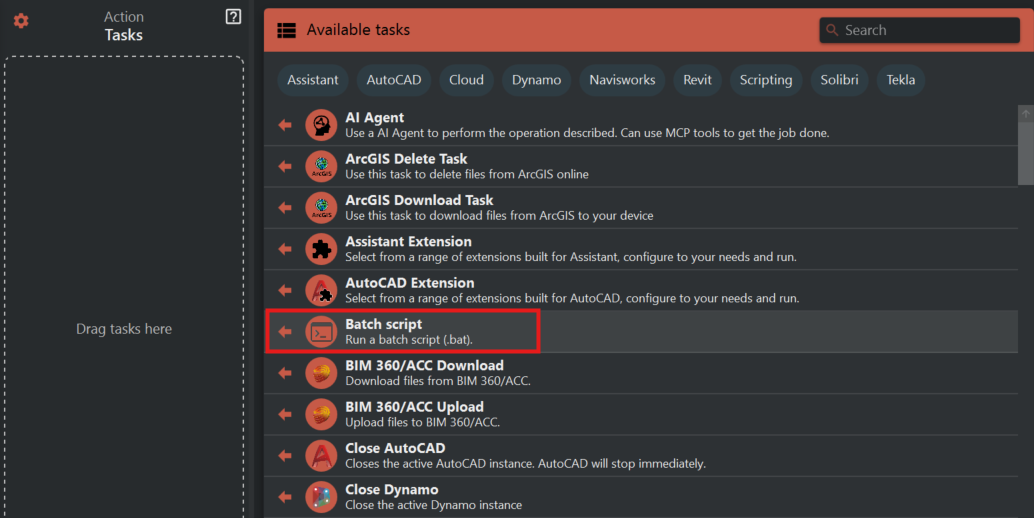Open the help question mark icon
Screen dimensions: 1034x518
click(233, 16)
